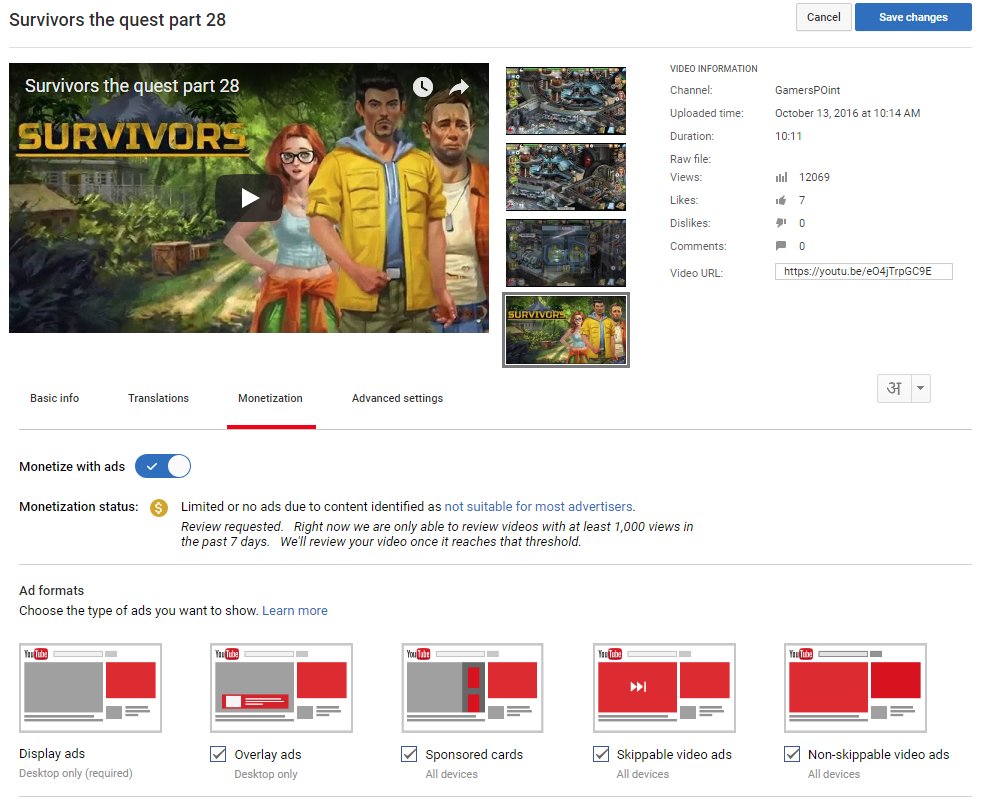The height and width of the screenshot is (811, 982).
Task: Uncheck the Non-skippable video ads checkbox
Action: point(792,754)
